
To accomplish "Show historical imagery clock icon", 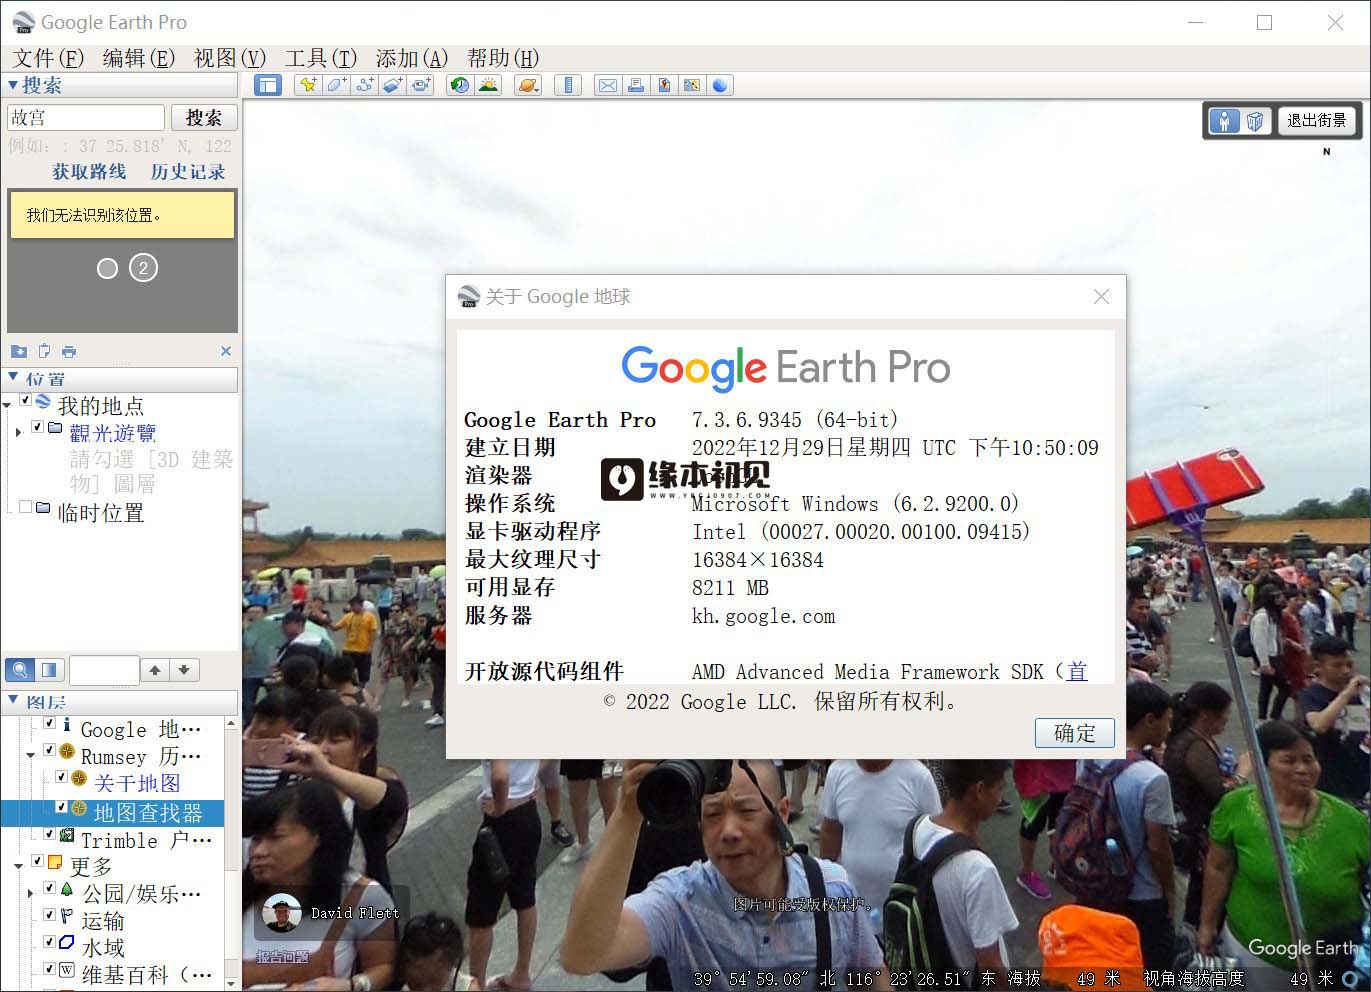I will pos(460,85).
